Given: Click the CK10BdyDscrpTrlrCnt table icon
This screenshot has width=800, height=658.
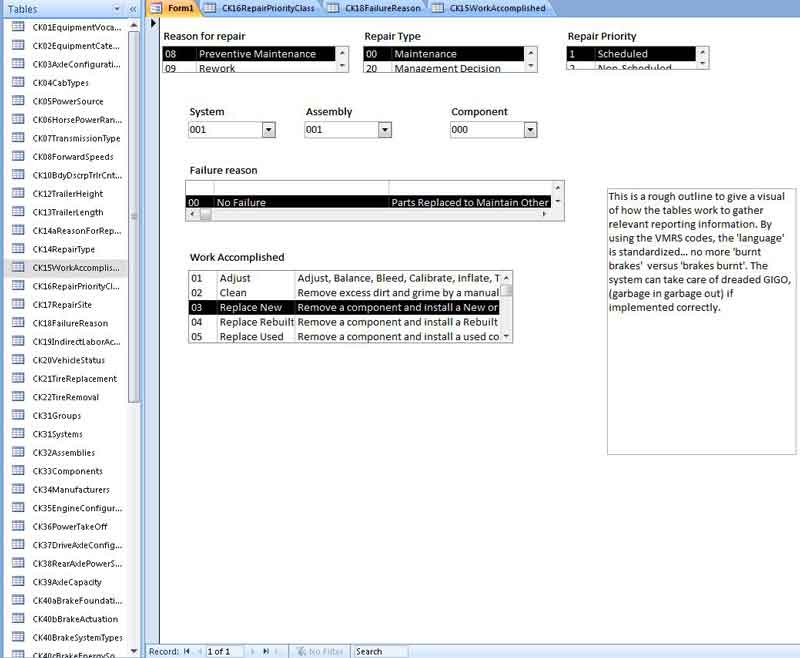Looking at the screenshot, I should [x=18, y=174].
